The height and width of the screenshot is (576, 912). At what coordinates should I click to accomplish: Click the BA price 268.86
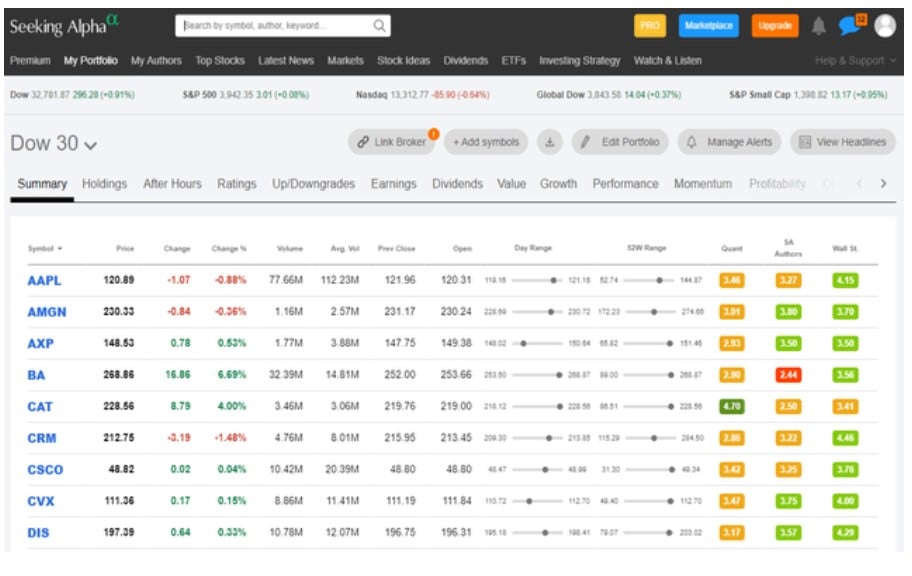point(119,375)
